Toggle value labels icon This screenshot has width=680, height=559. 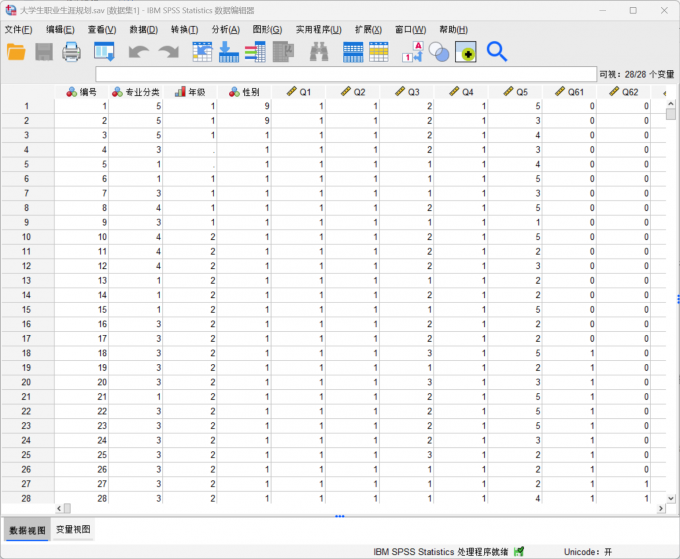(x=412, y=52)
